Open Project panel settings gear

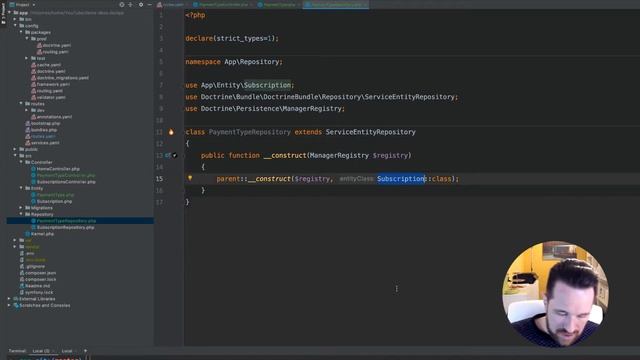pyautogui.click(x=141, y=4)
